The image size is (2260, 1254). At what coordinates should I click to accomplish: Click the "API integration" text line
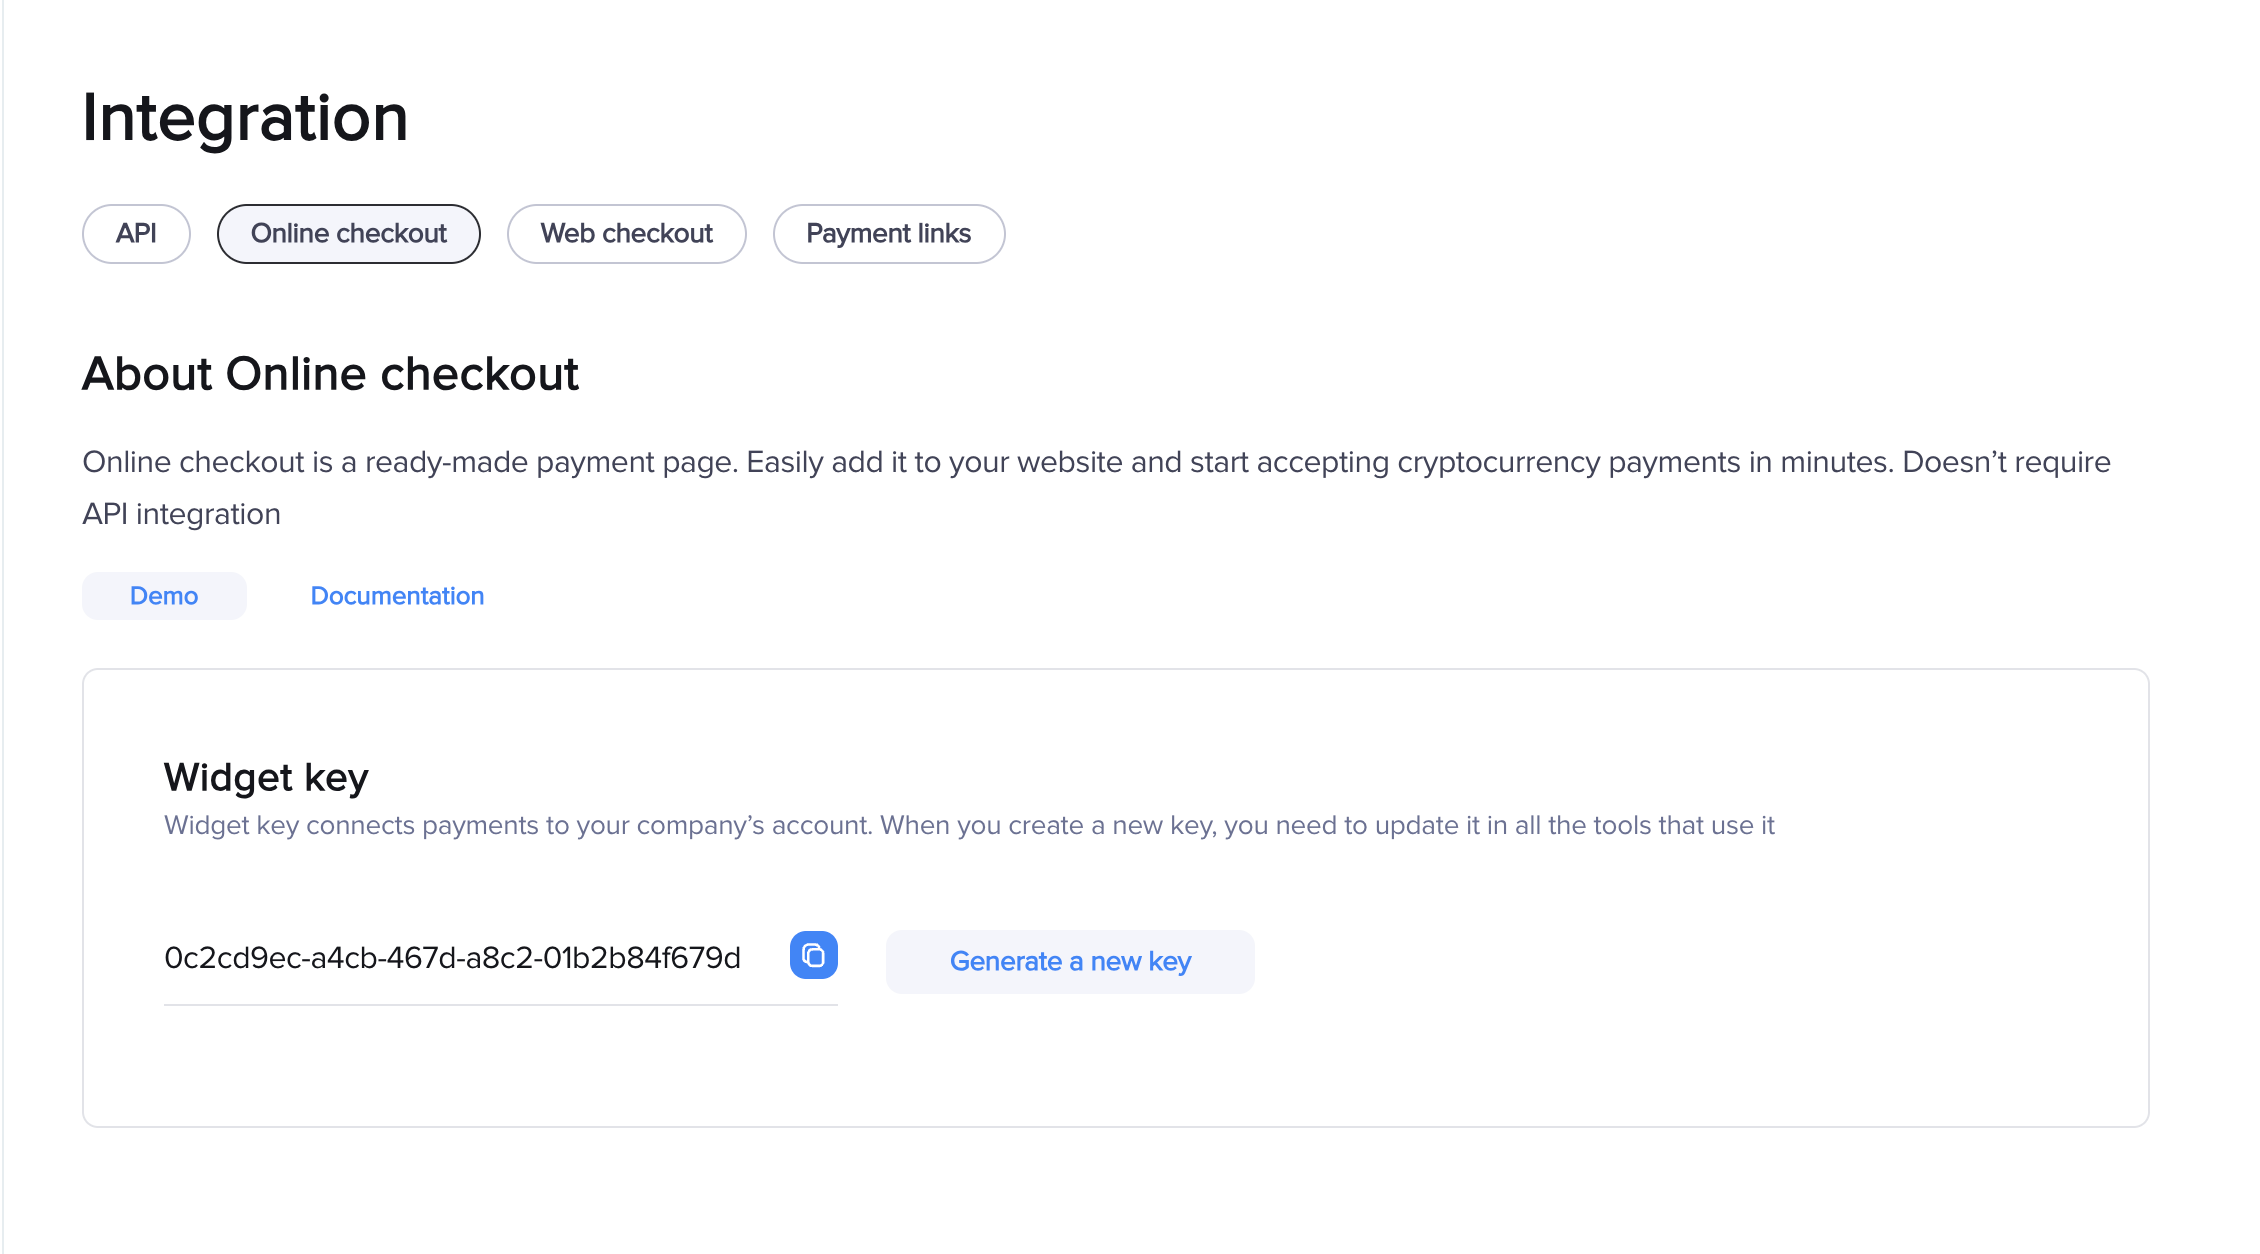181,514
